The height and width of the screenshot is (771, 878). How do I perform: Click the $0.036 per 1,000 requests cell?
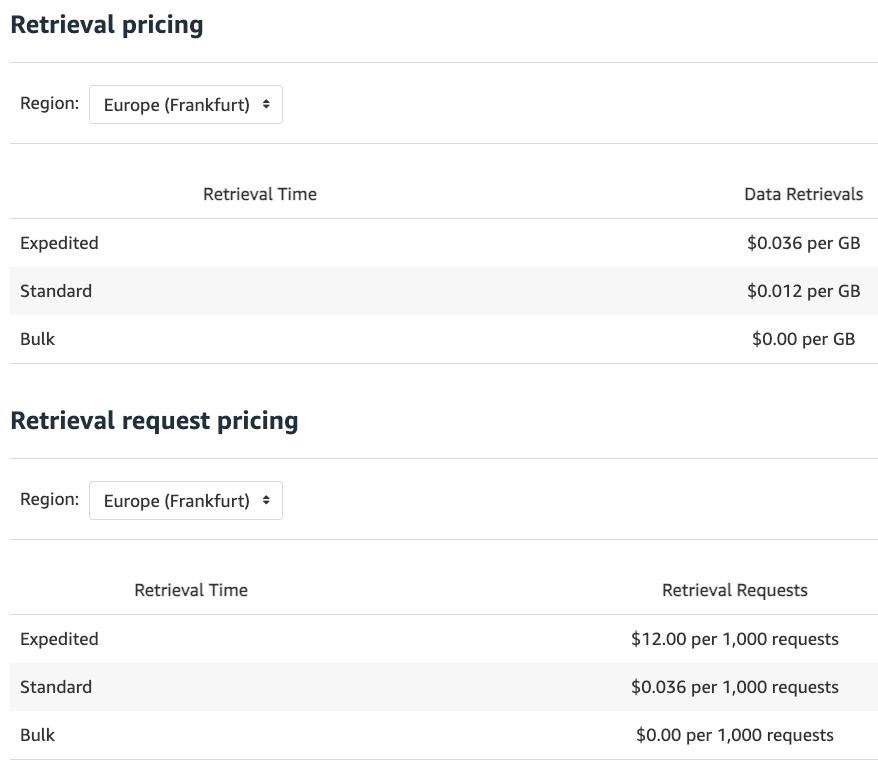[x=734, y=687]
